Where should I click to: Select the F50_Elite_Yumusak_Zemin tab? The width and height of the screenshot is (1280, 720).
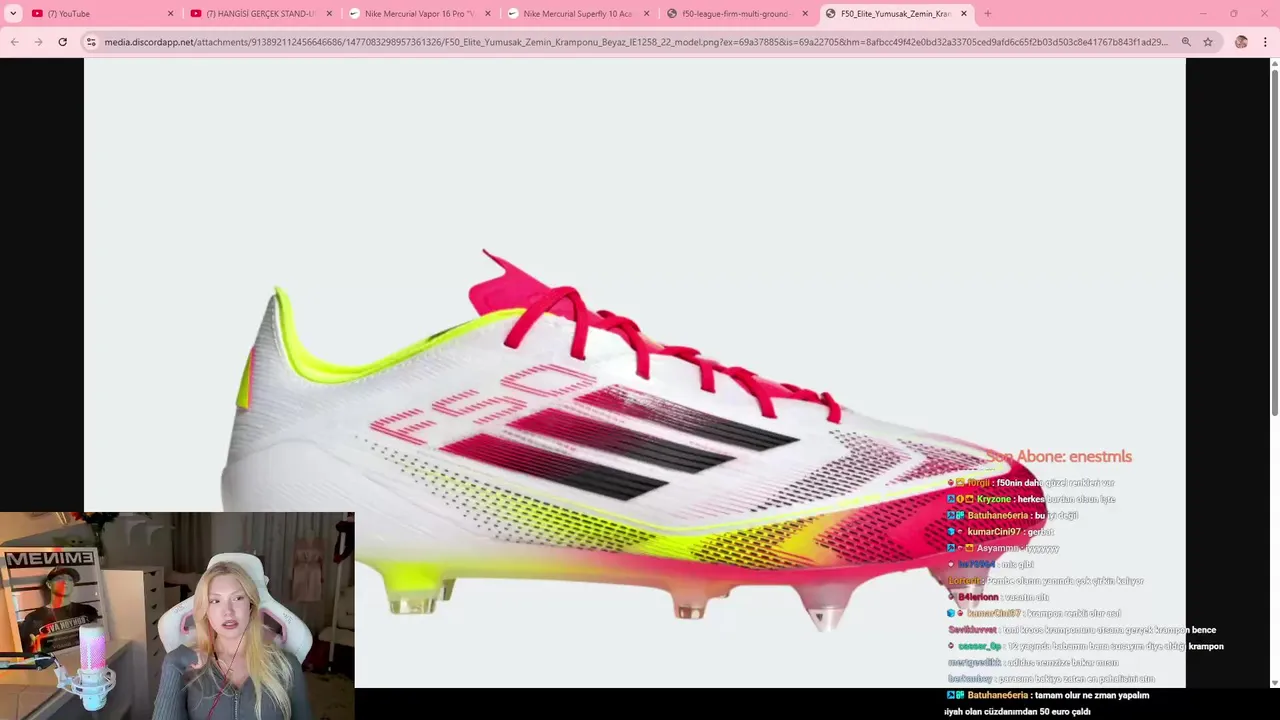(x=896, y=13)
